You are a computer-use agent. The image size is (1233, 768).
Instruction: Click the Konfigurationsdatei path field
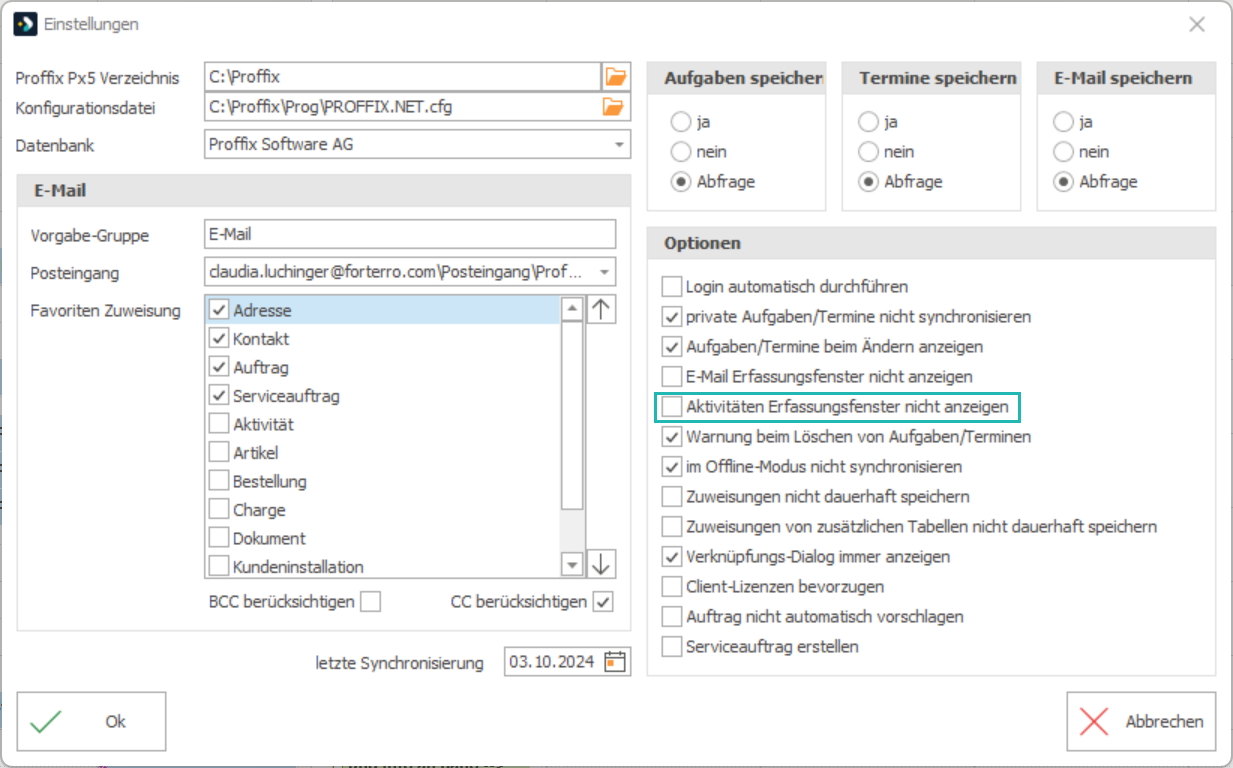402,106
